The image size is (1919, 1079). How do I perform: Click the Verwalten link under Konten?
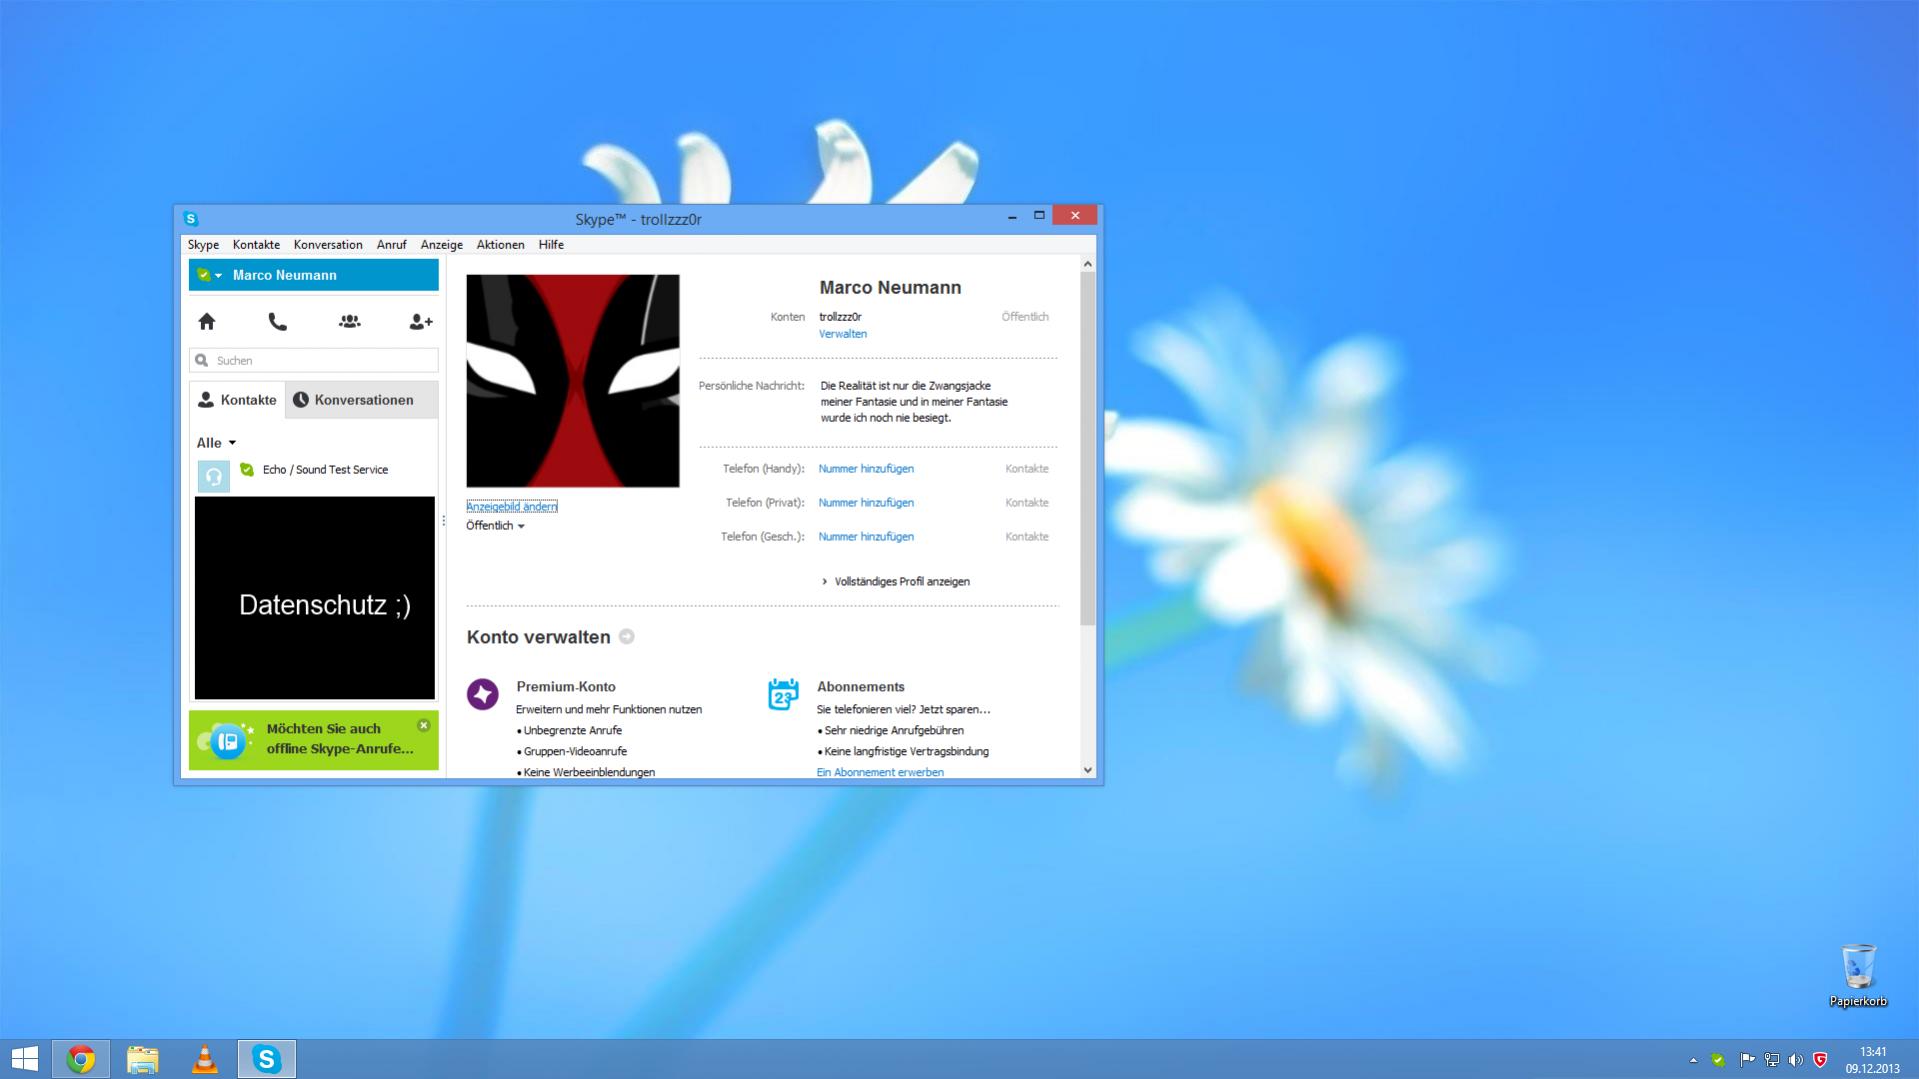pyautogui.click(x=843, y=334)
